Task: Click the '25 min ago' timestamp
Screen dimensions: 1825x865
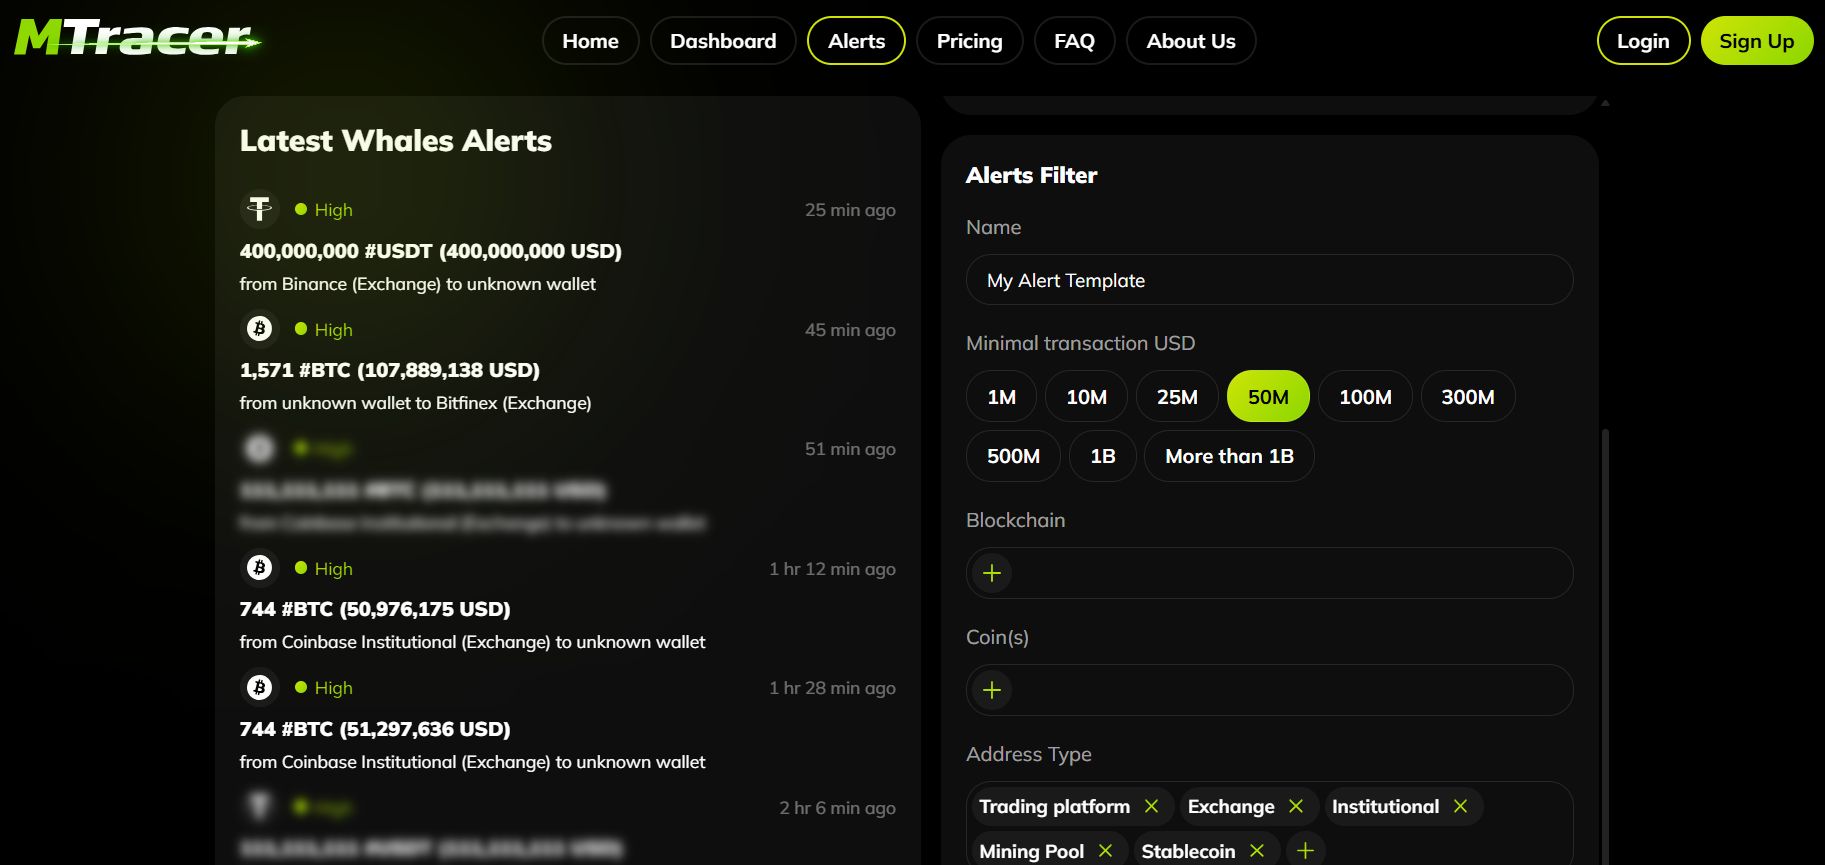Action: tap(850, 210)
